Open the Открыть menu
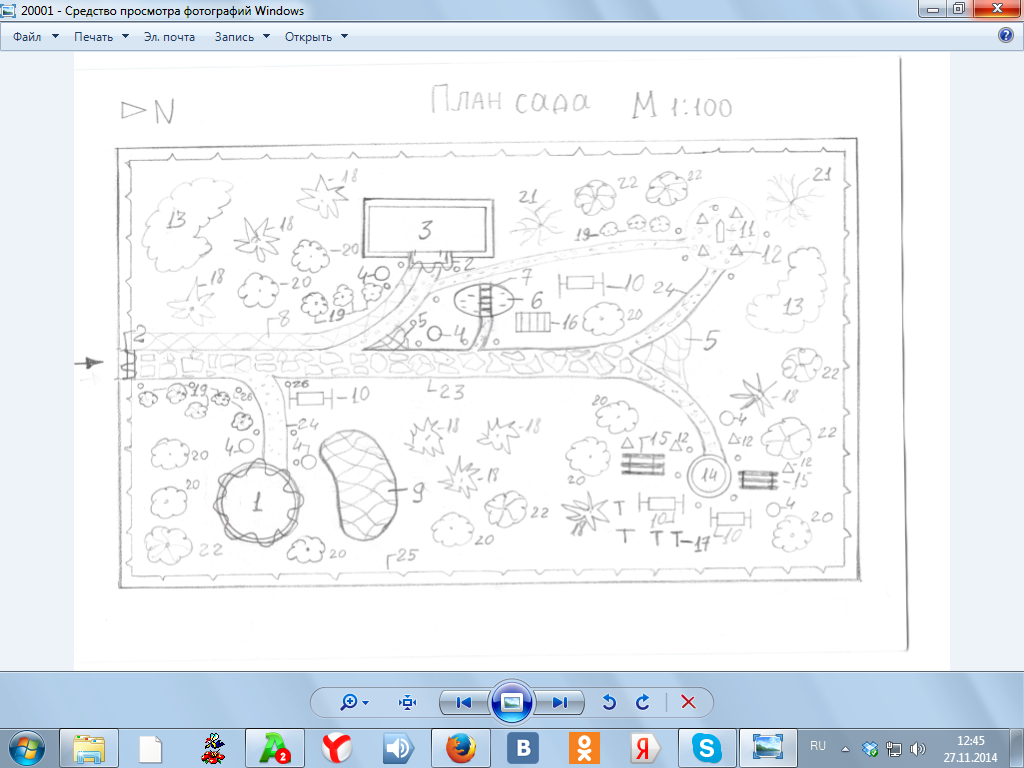 (x=316, y=37)
